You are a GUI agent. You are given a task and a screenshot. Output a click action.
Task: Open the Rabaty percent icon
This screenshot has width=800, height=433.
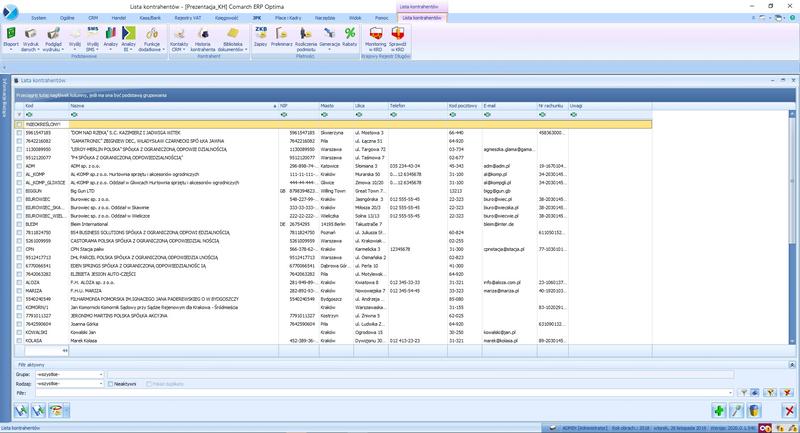[x=349, y=37]
